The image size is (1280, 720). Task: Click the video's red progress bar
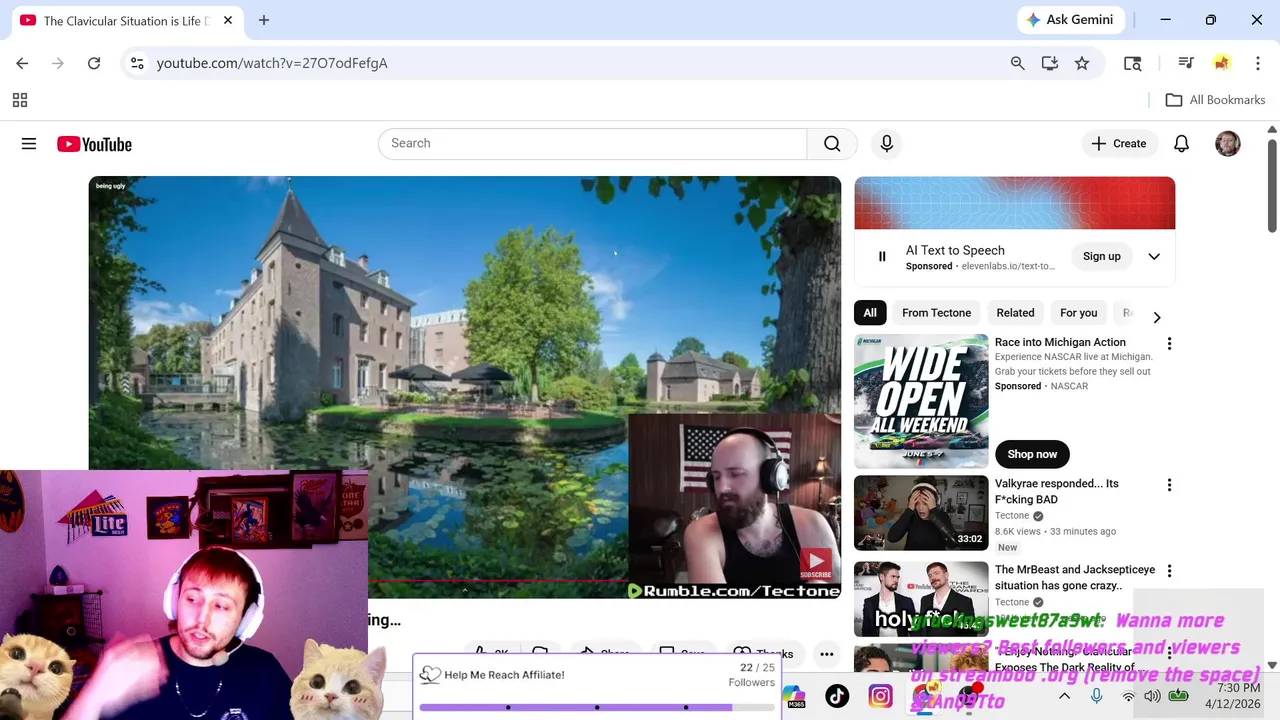click(498, 581)
